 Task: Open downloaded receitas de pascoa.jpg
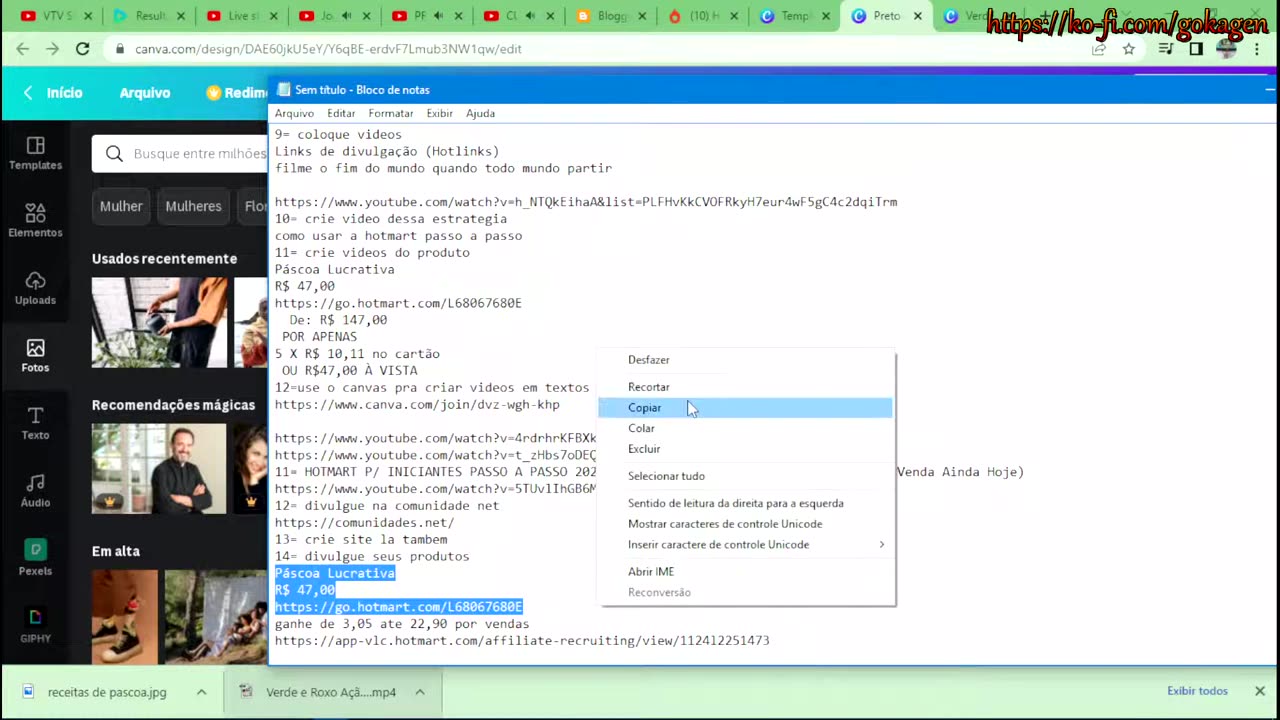107,692
